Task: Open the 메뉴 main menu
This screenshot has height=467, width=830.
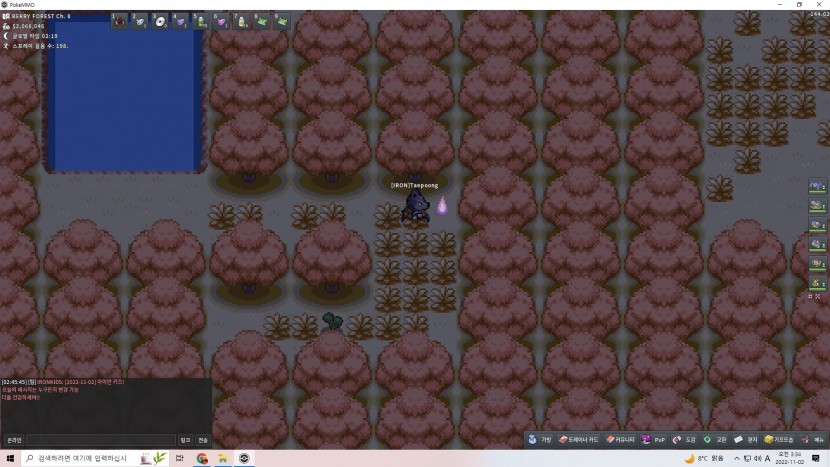Action: click(x=813, y=439)
